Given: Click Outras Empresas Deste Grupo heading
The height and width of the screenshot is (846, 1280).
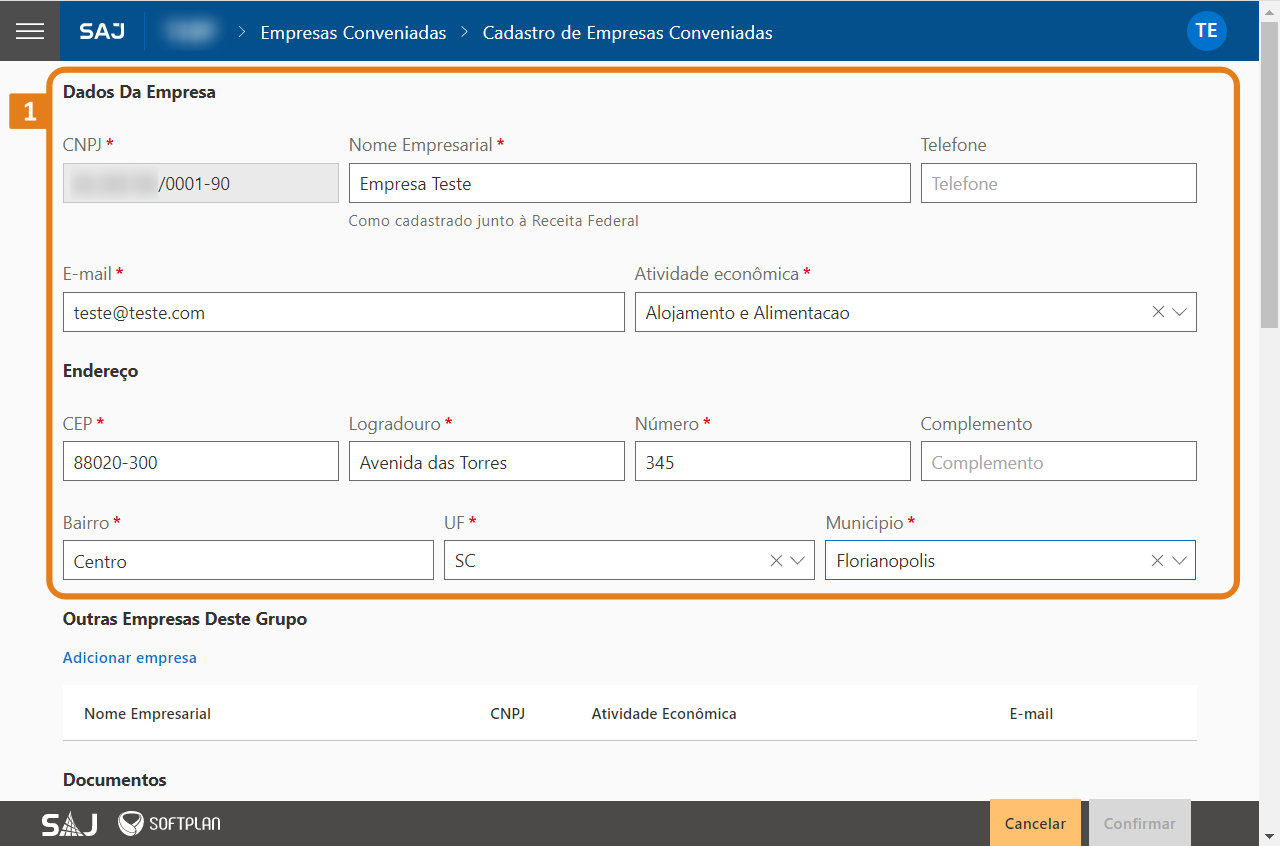Looking at the screenshot, I should (x=185, y=619).
